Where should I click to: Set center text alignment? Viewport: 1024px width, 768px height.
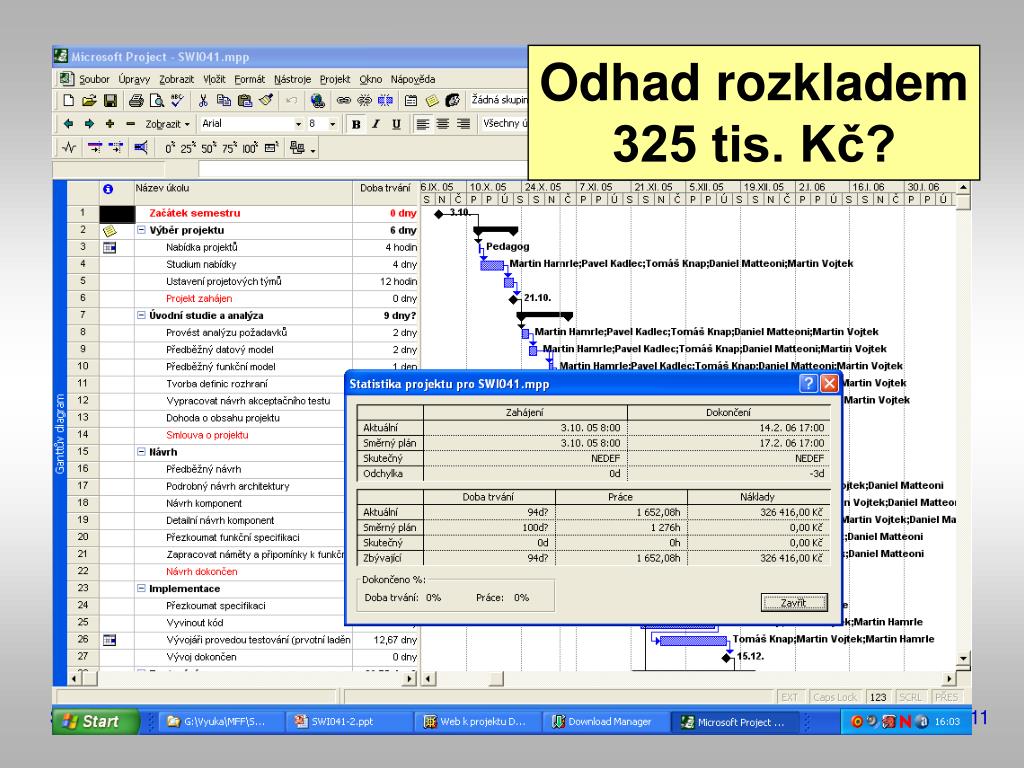pos(443,124)
